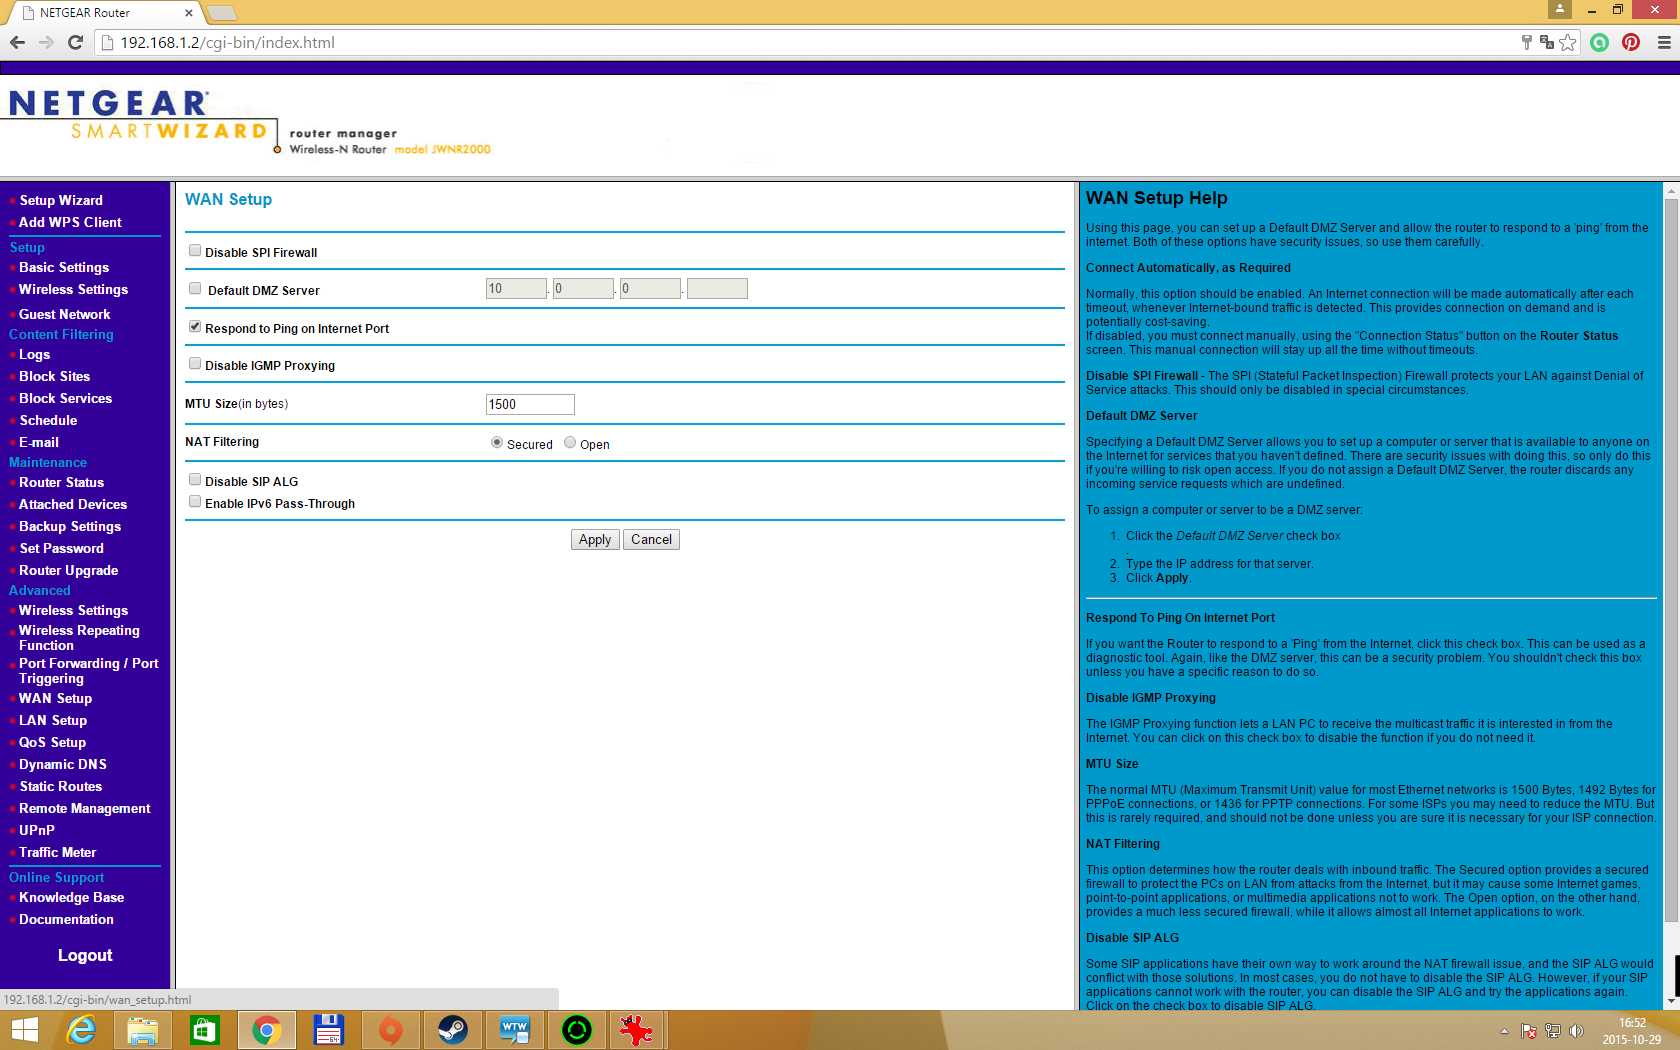
Task: Go back using the browser back arrow
Action: pyautogui.click(x=17, y=42)
